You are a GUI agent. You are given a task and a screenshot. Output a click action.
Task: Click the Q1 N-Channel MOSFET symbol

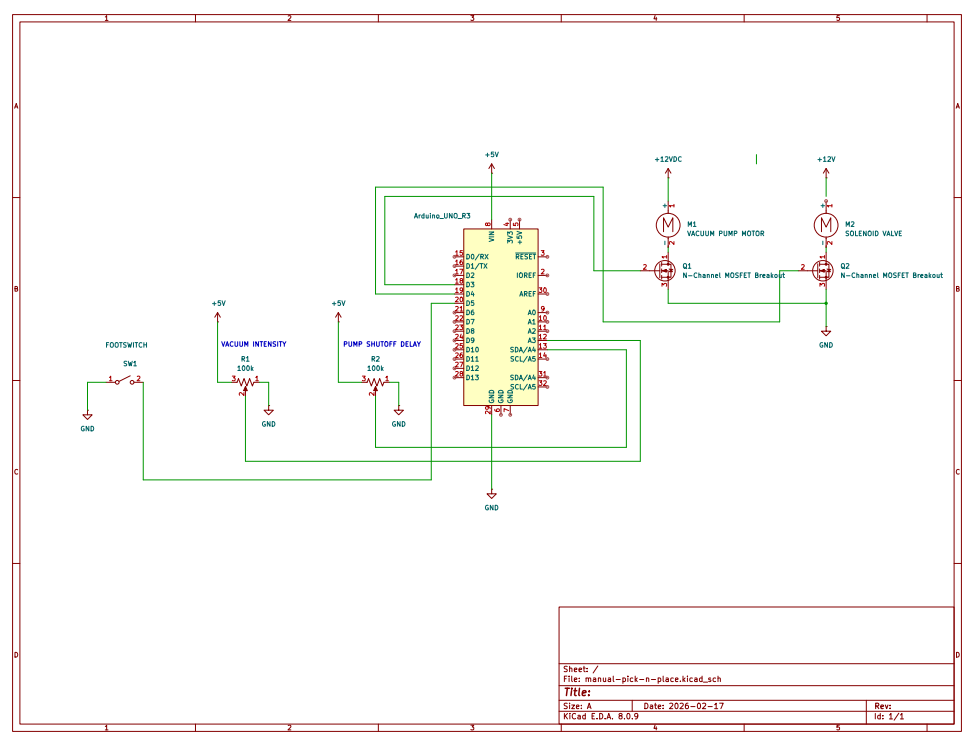(x=666, y=270)
